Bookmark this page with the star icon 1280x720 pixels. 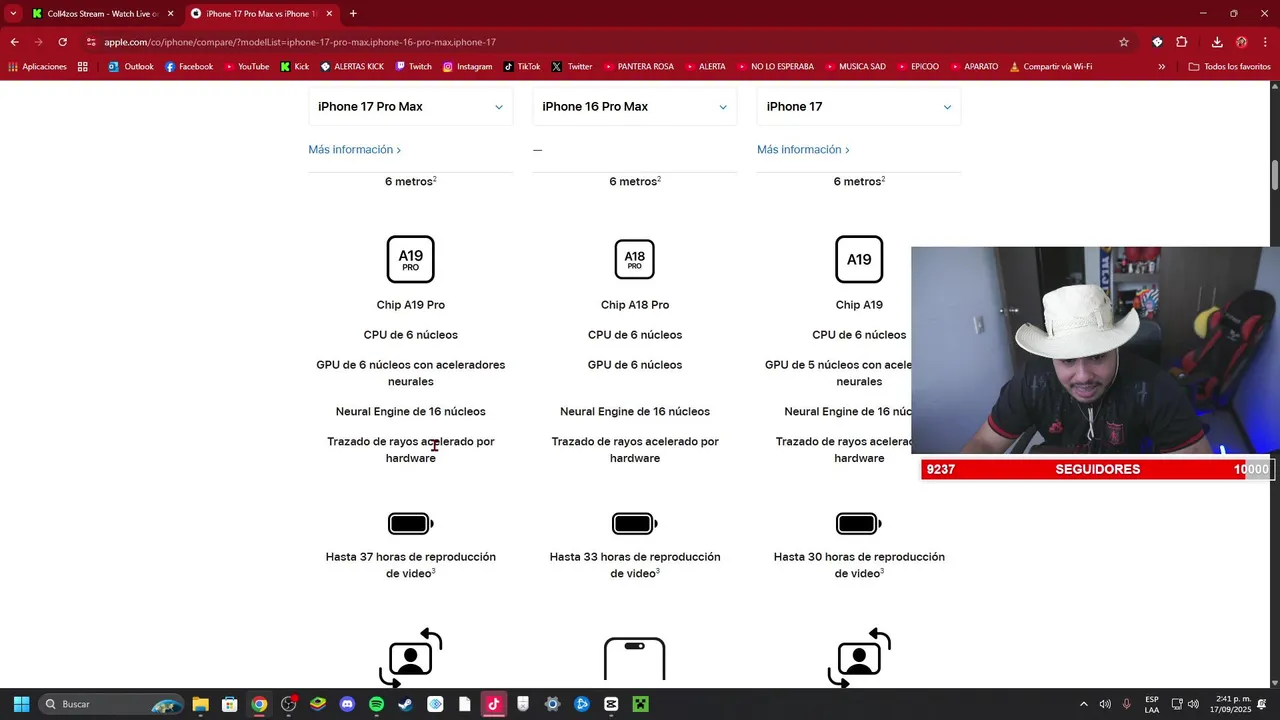pos(1124,42)
